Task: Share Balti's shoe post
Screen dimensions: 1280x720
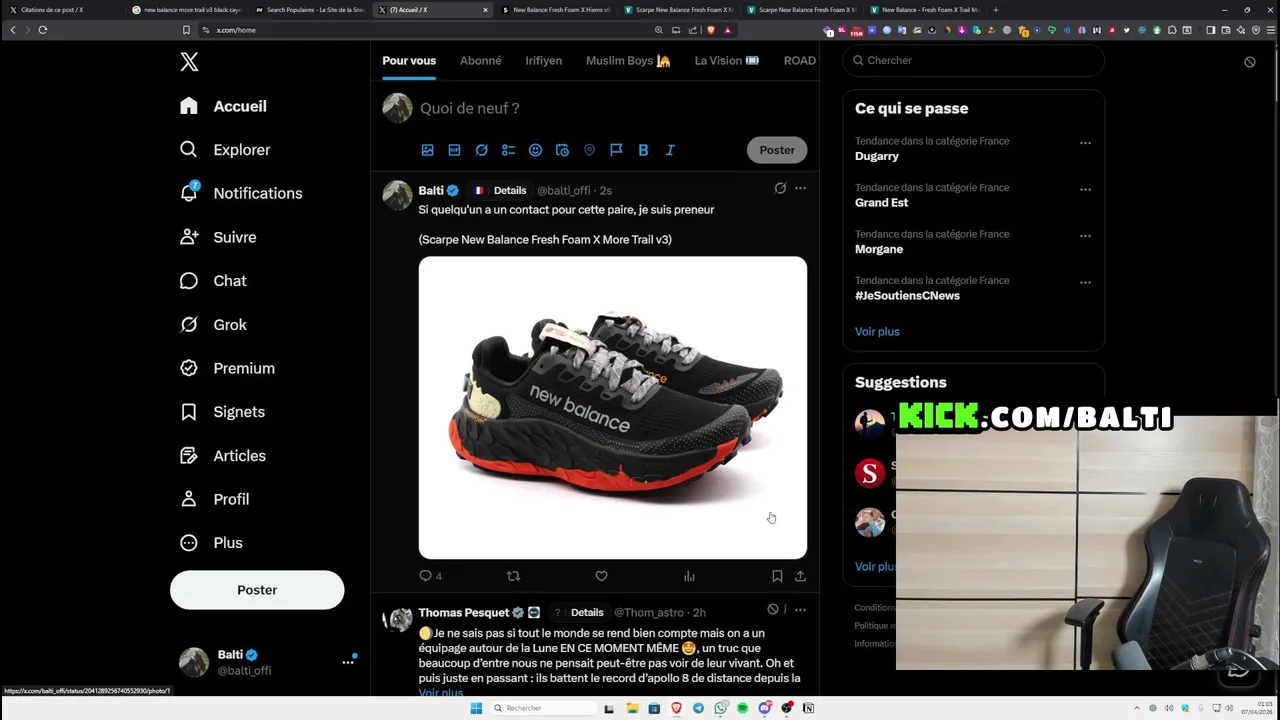Action: [800, 576]
